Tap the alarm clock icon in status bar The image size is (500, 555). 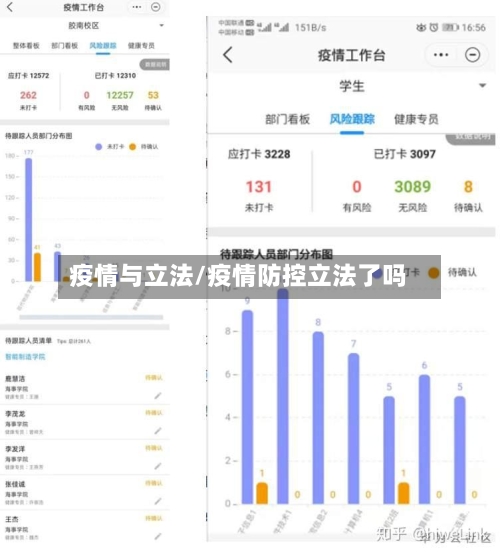point(434,27)
